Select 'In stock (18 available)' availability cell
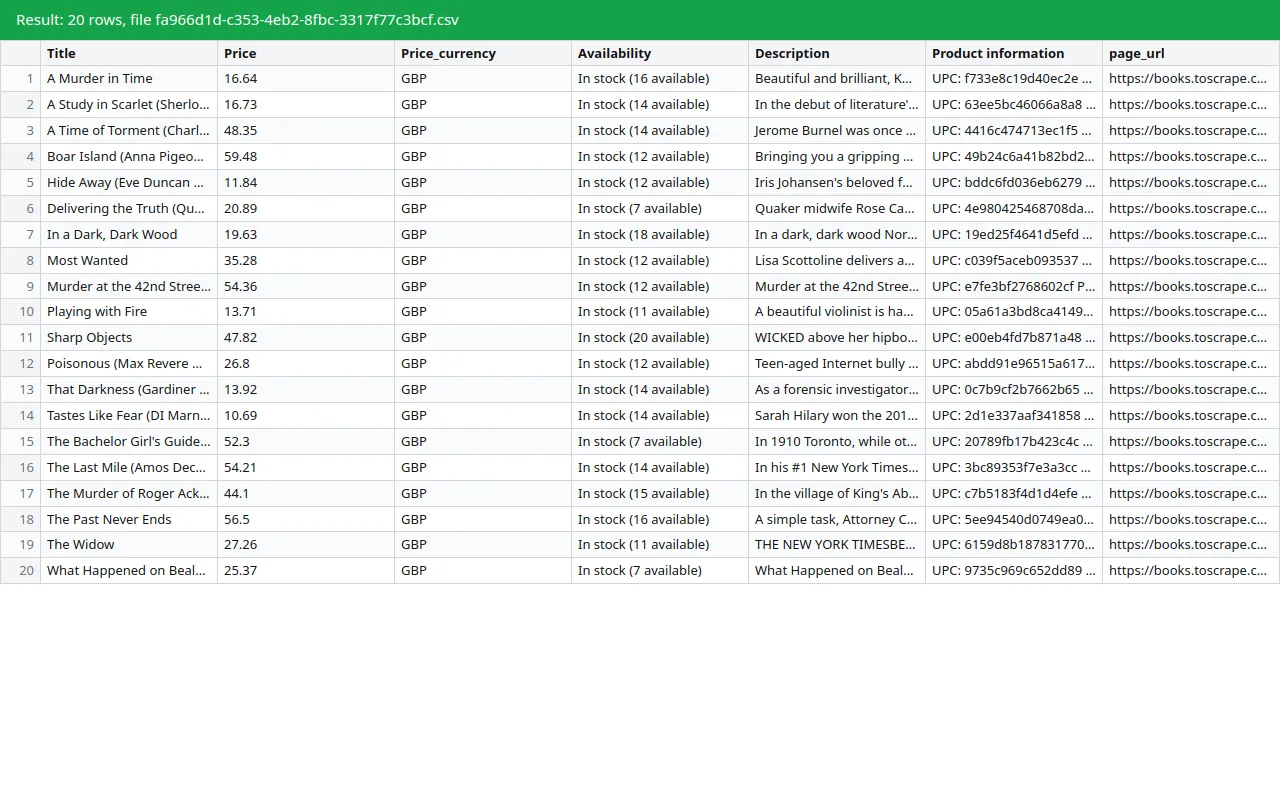This screenshot has height=800, width=1280. tap(660, 235)
